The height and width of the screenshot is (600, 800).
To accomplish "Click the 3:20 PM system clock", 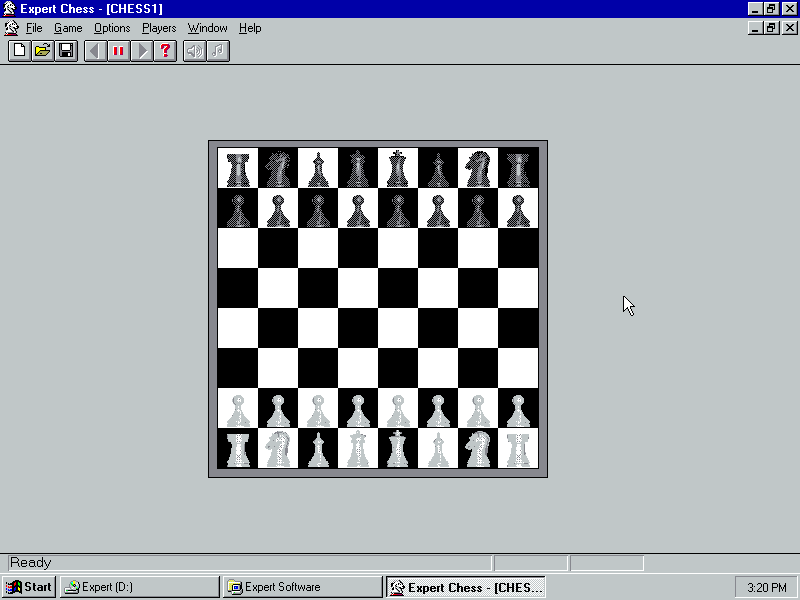I will (766, 588).
